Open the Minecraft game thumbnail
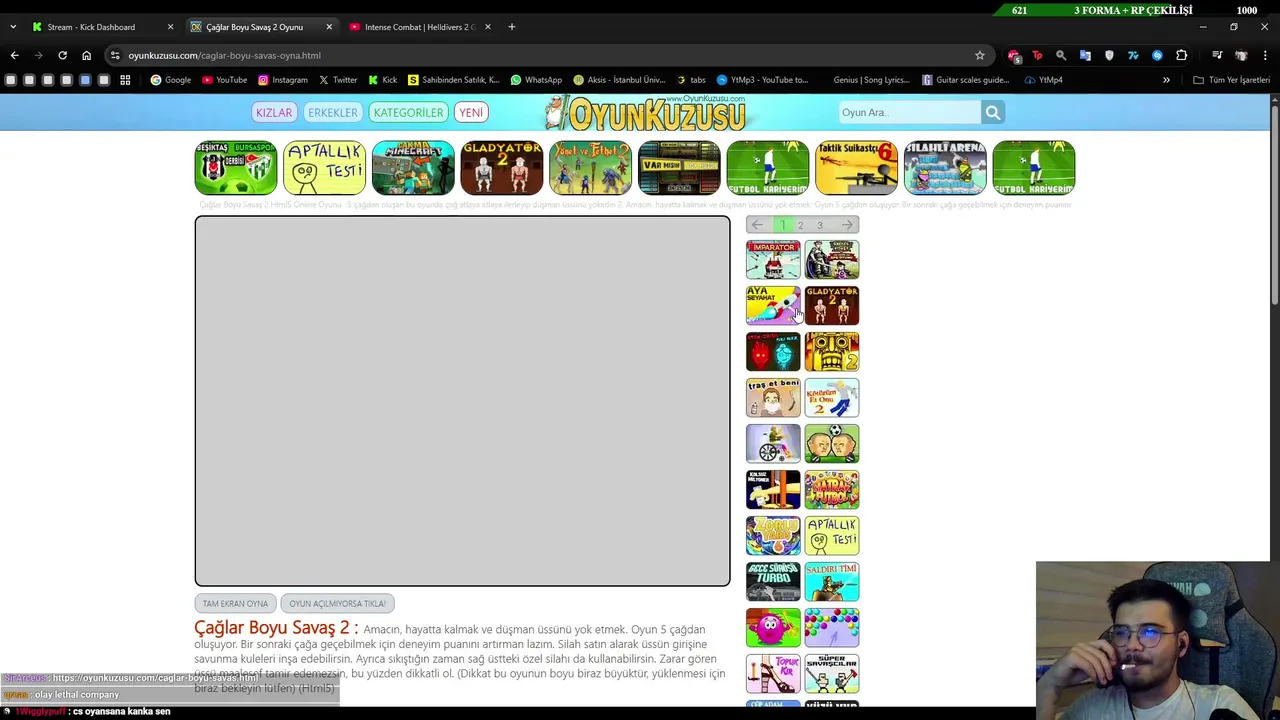The height and width of the screenshot is (720, 1280). coord(413,167)
